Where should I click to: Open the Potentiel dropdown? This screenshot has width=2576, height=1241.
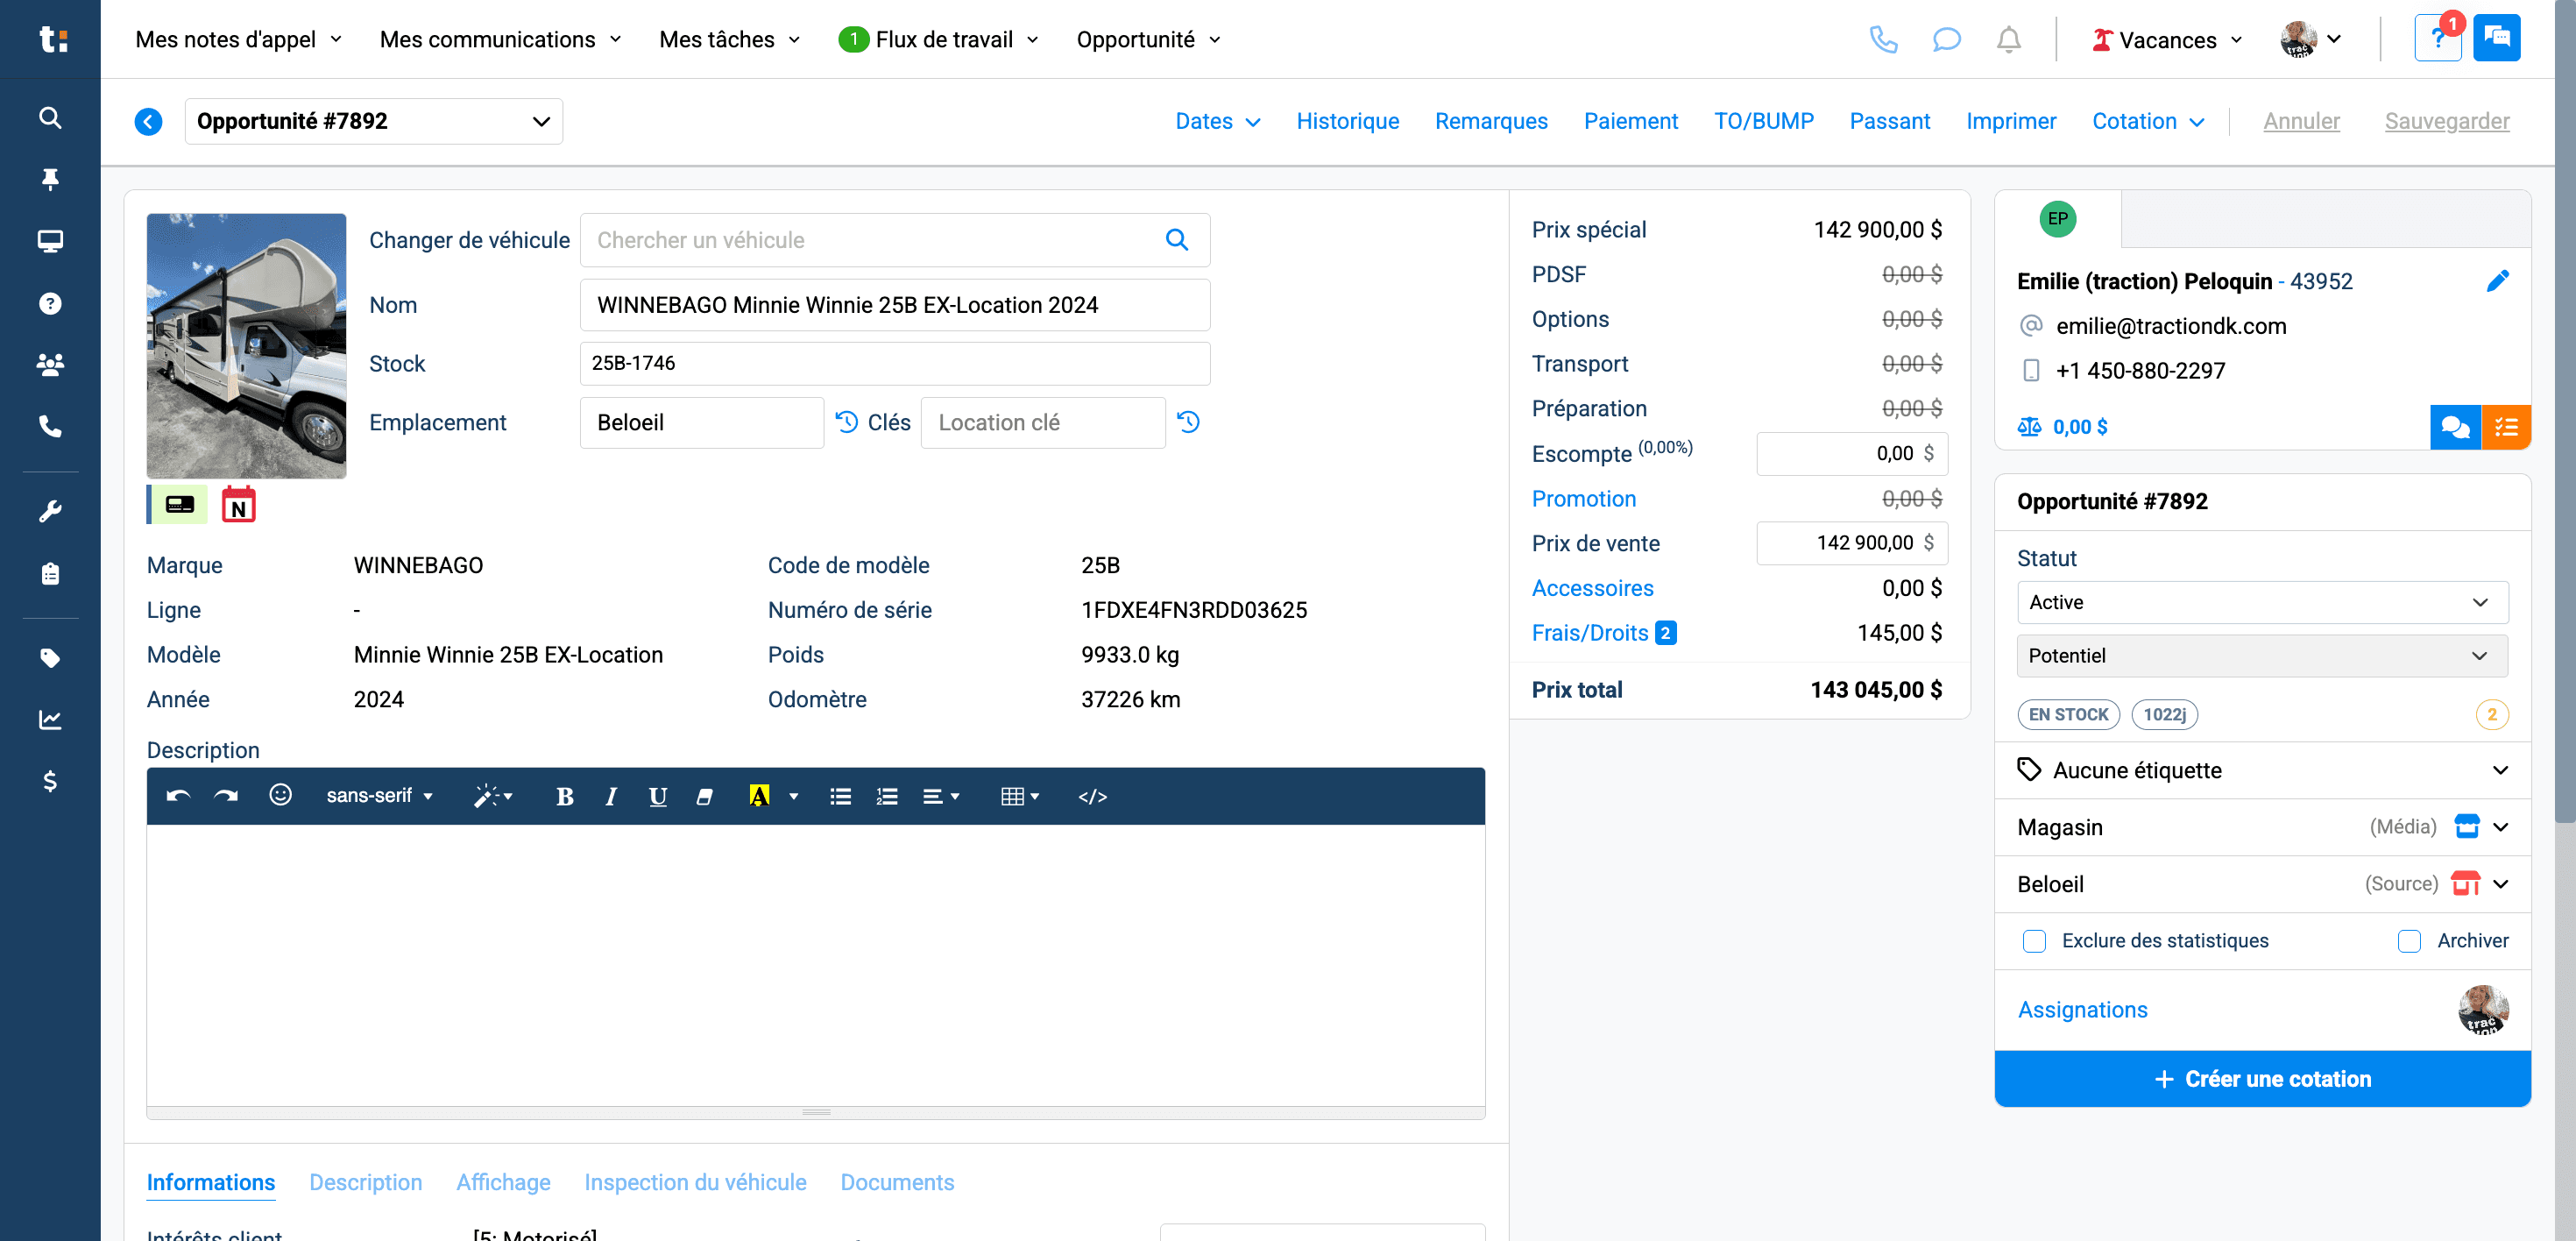click(x=2262, y=656)
